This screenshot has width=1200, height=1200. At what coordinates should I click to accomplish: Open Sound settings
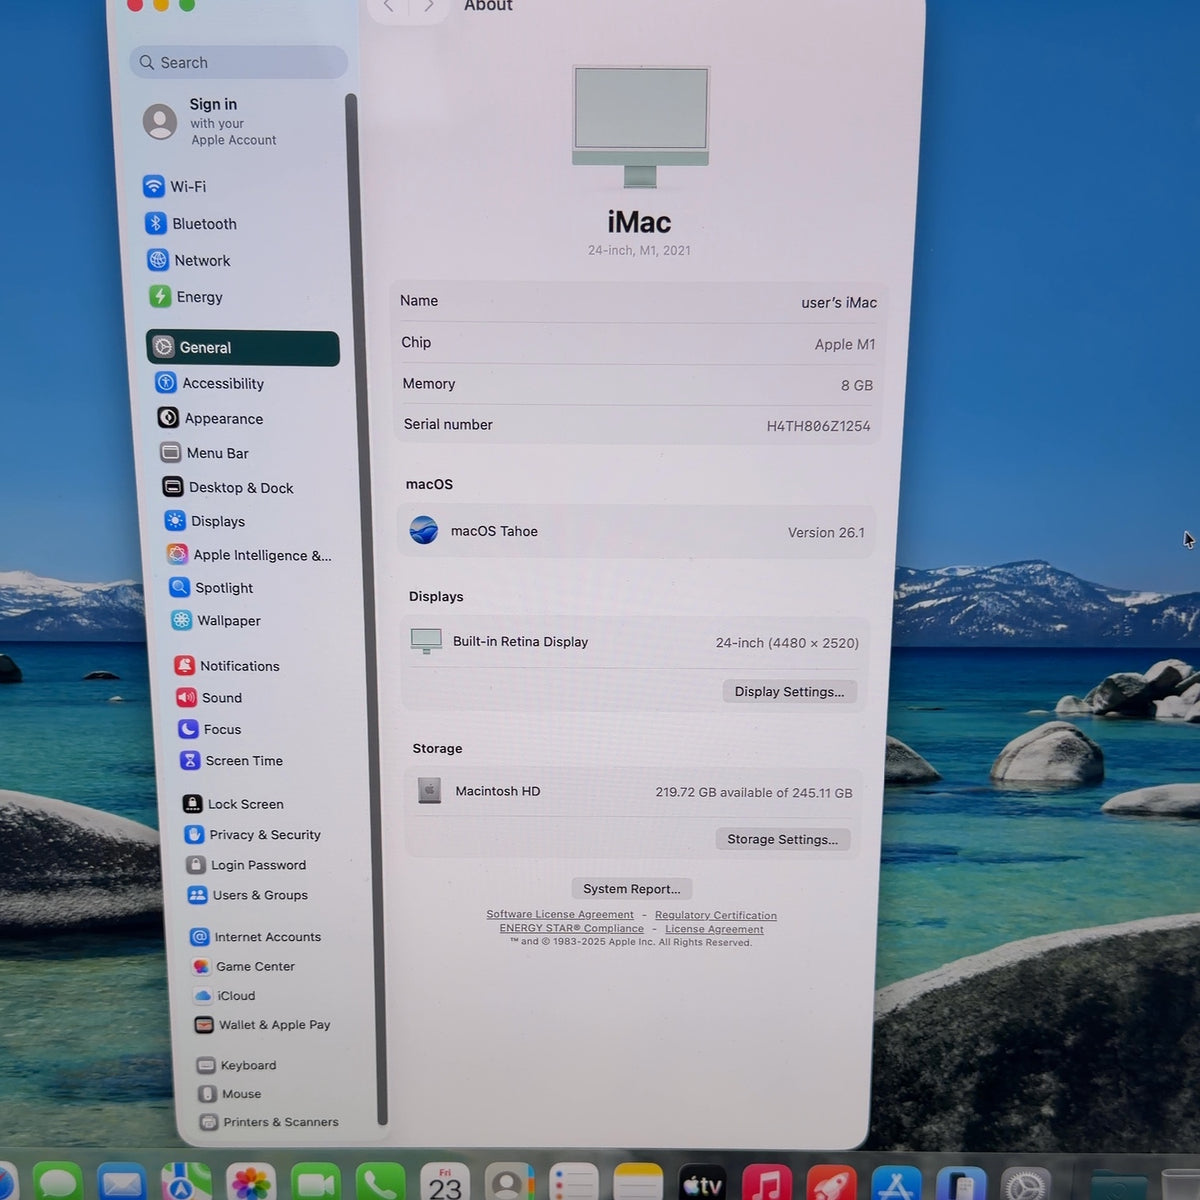tap(209, 698)
